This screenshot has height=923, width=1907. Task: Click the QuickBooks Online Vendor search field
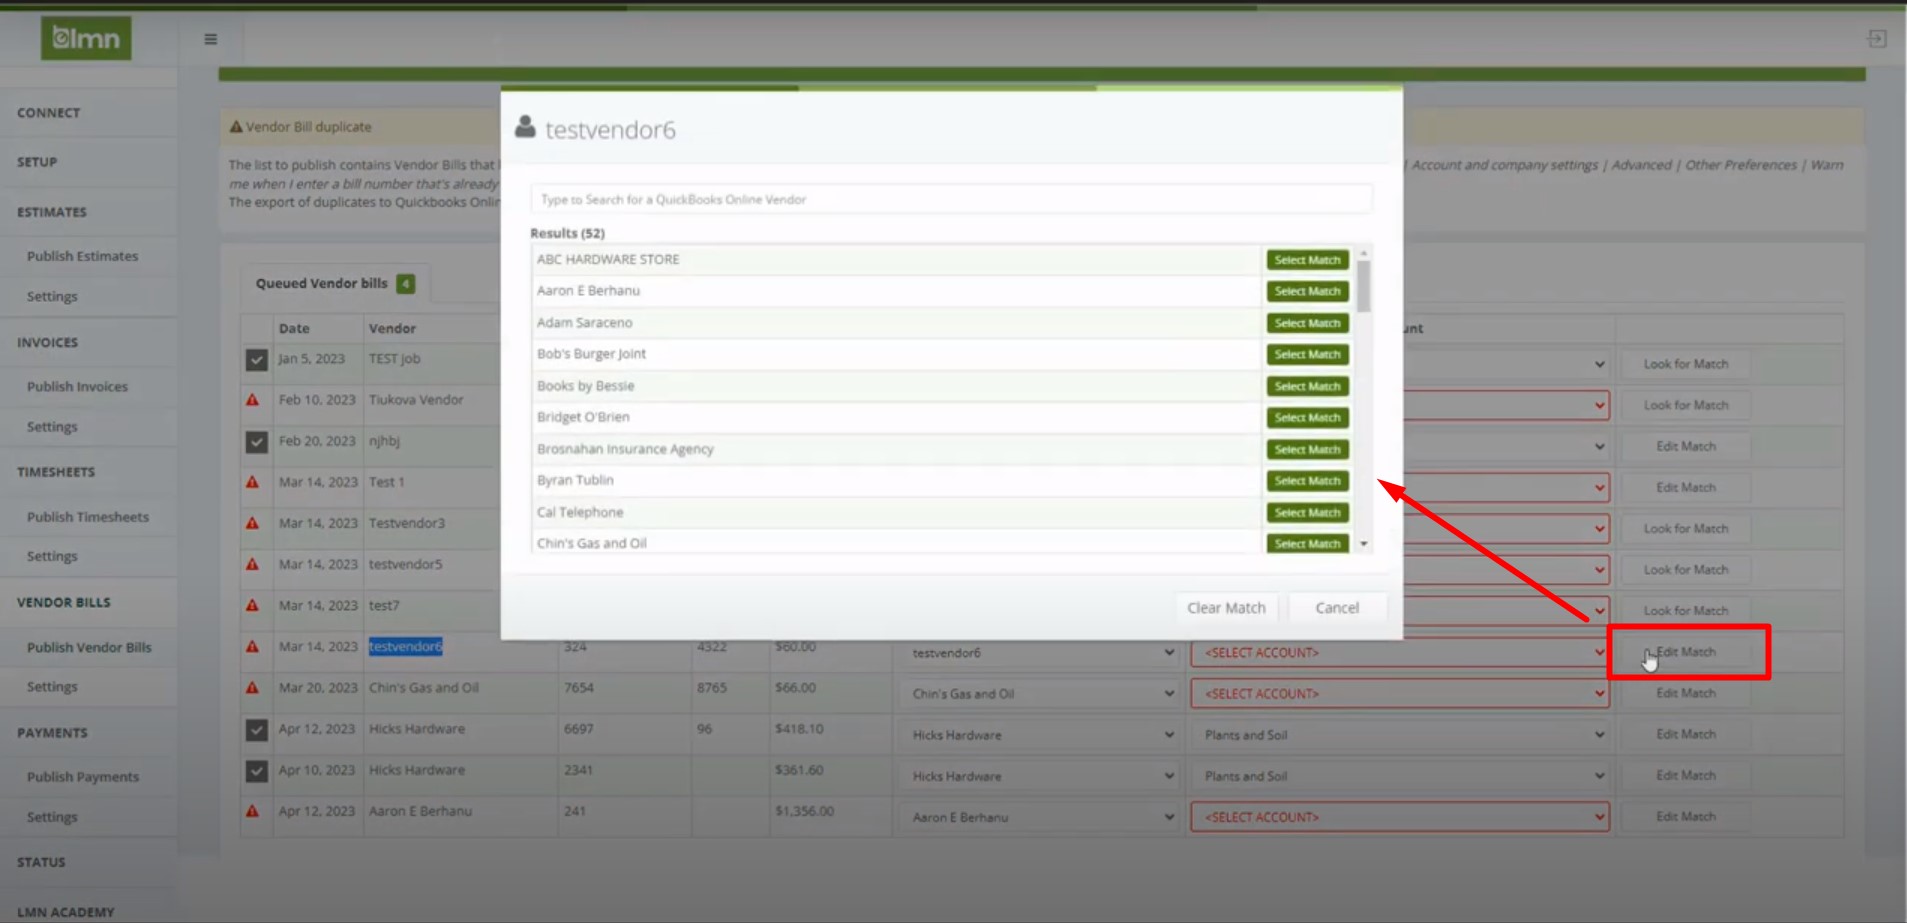(x=950, y=199)
